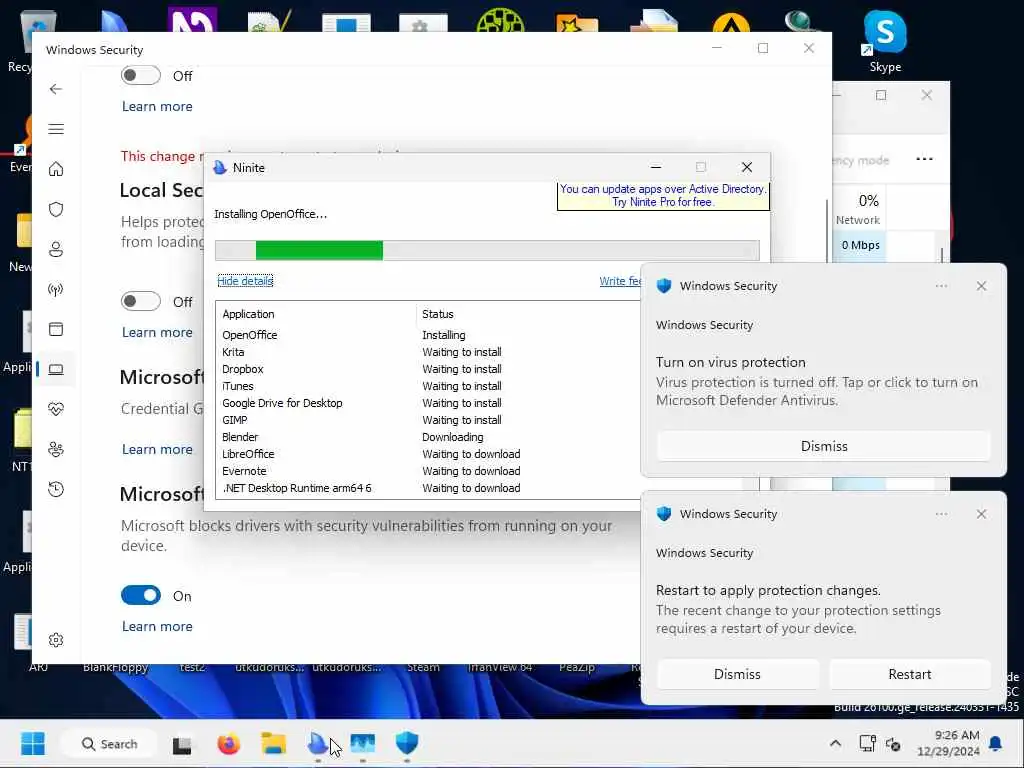The height and width of the screenshot is (768, 1024).
Task: Dismiss the virus protection notification
Action: pyautogui.click(x=824, y=446)
